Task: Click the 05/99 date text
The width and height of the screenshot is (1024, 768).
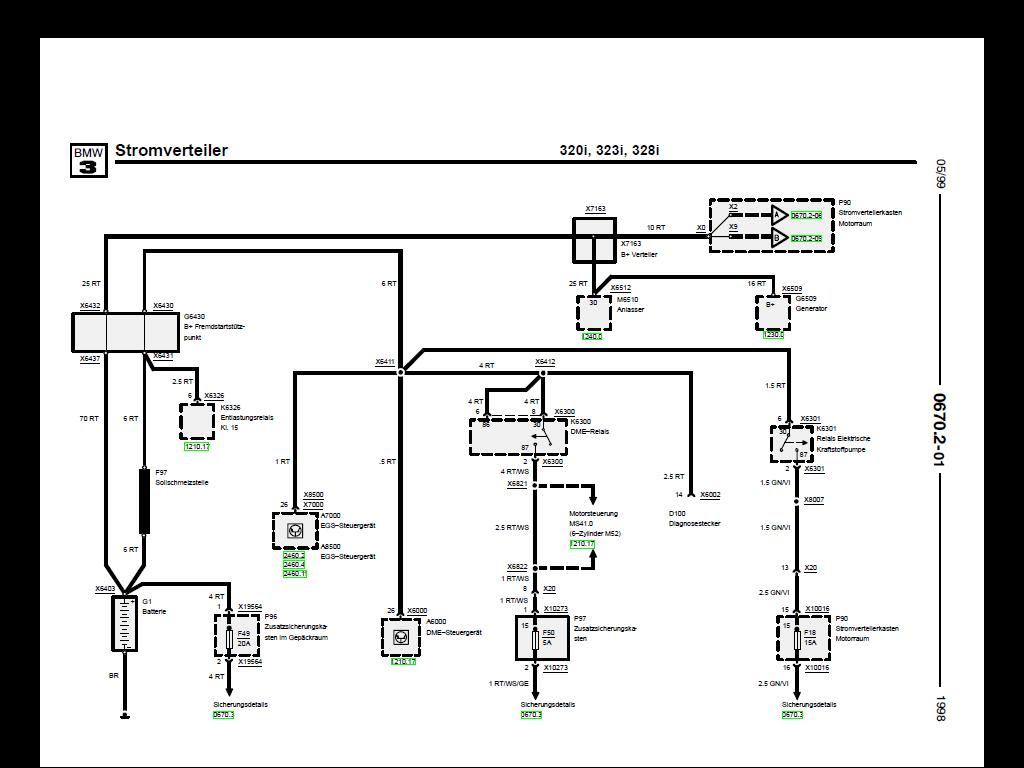Action: (x=940, y=173)
